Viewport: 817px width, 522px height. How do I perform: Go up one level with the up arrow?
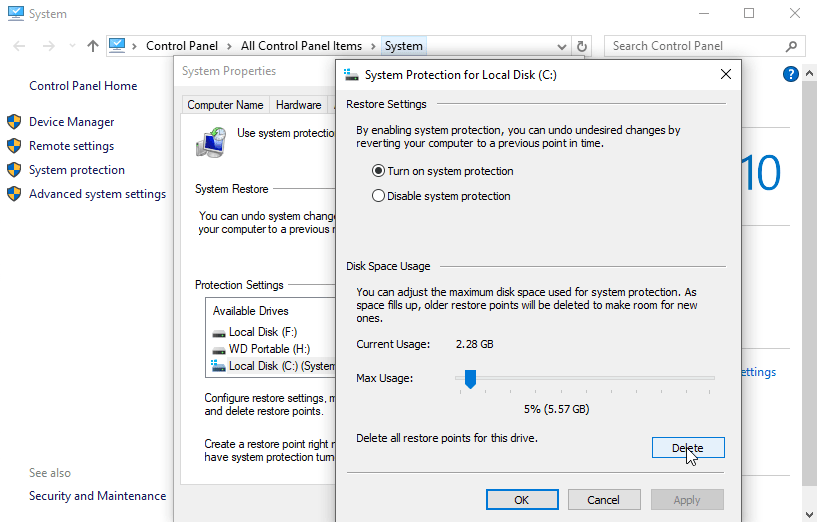pyautogui.click(x=93, y=46)
